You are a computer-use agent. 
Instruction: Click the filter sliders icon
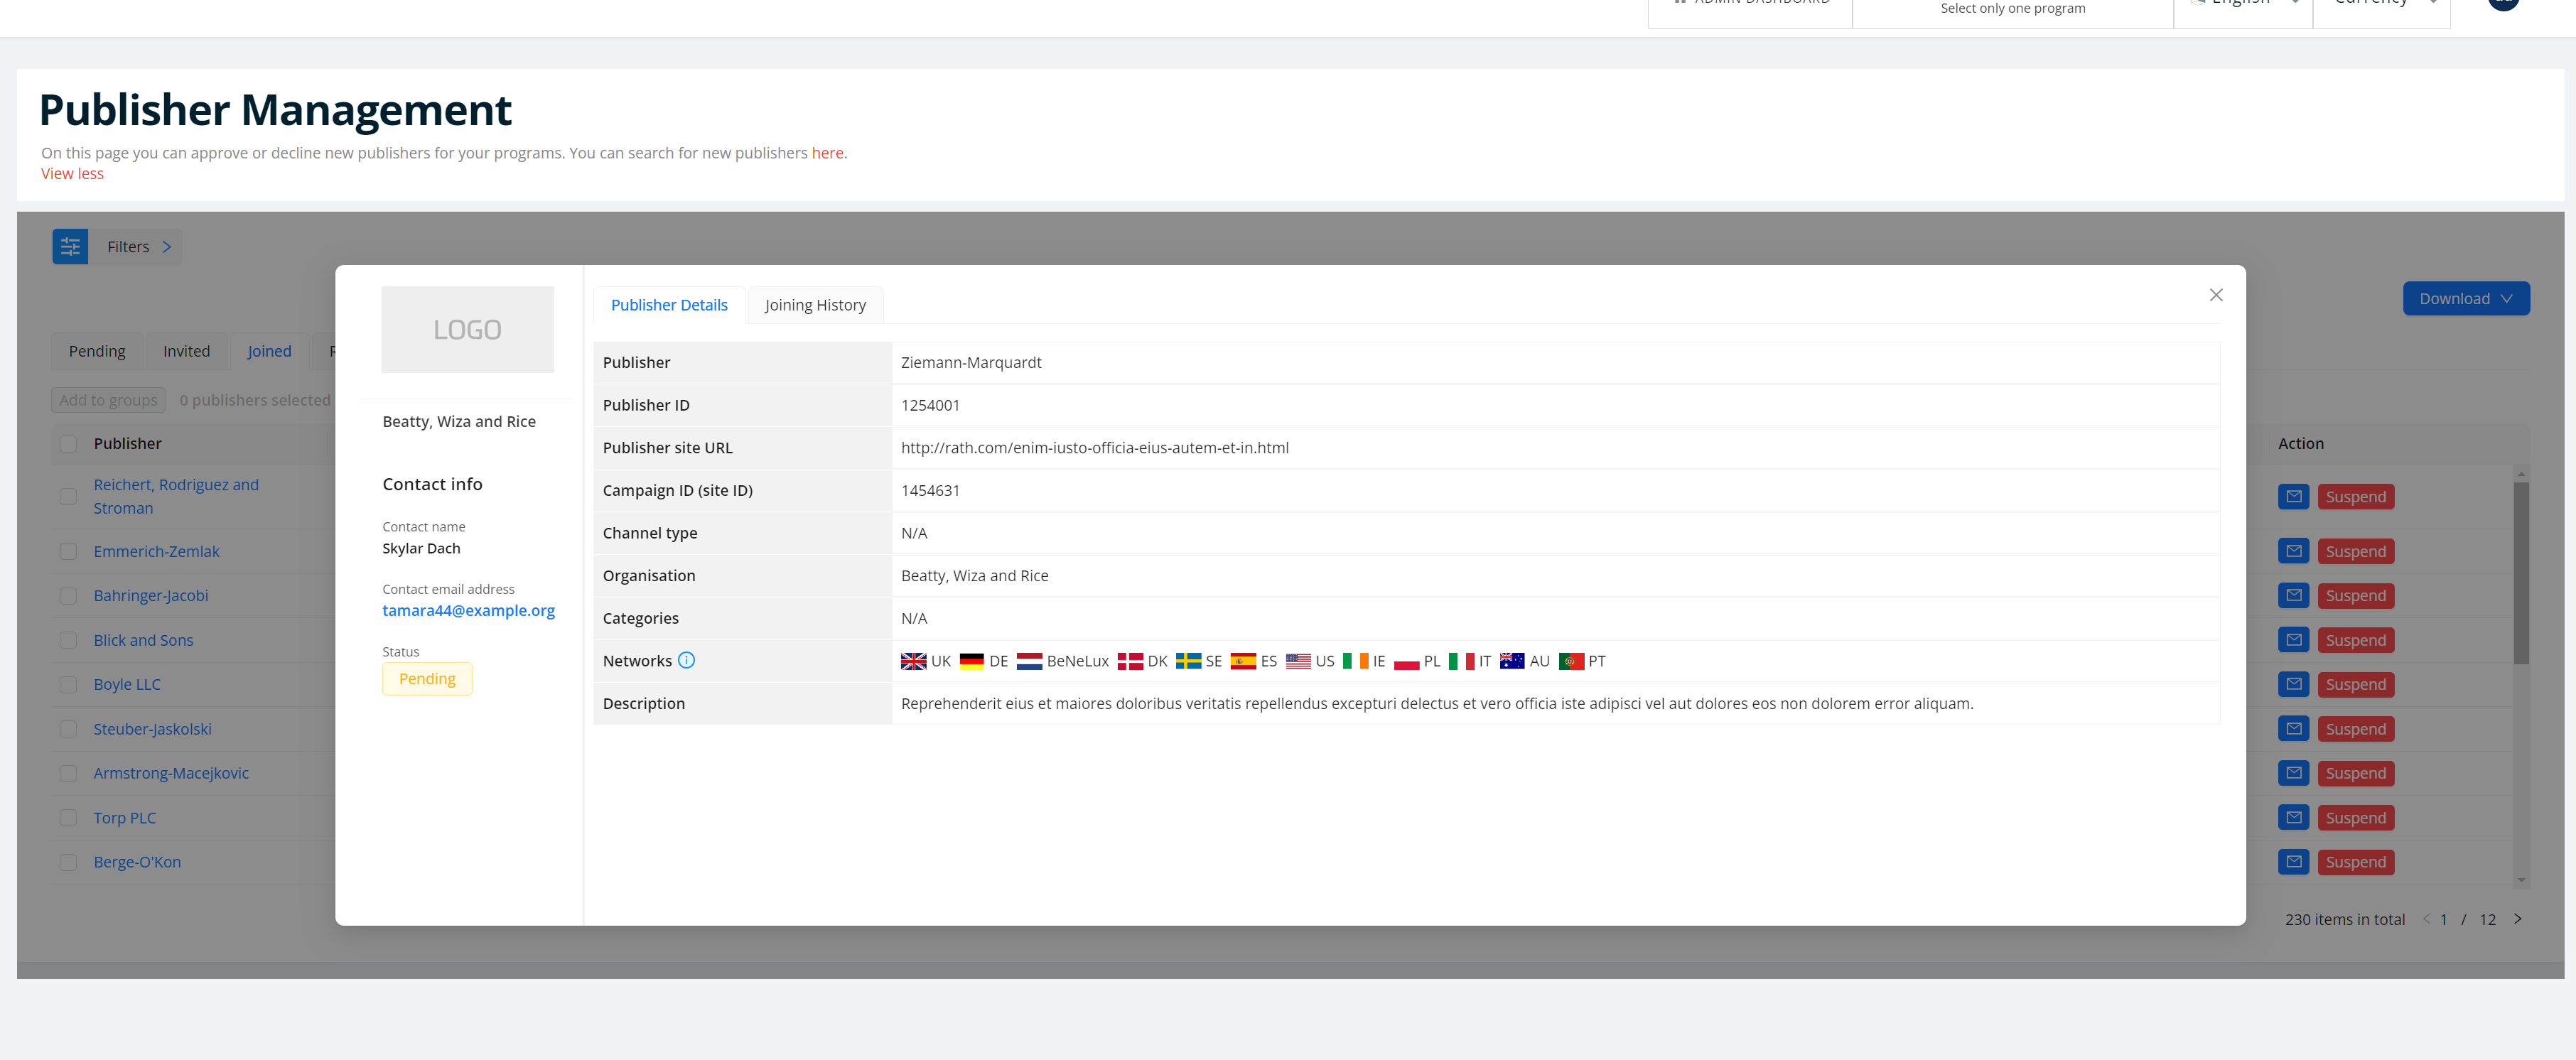coord(70,246)
